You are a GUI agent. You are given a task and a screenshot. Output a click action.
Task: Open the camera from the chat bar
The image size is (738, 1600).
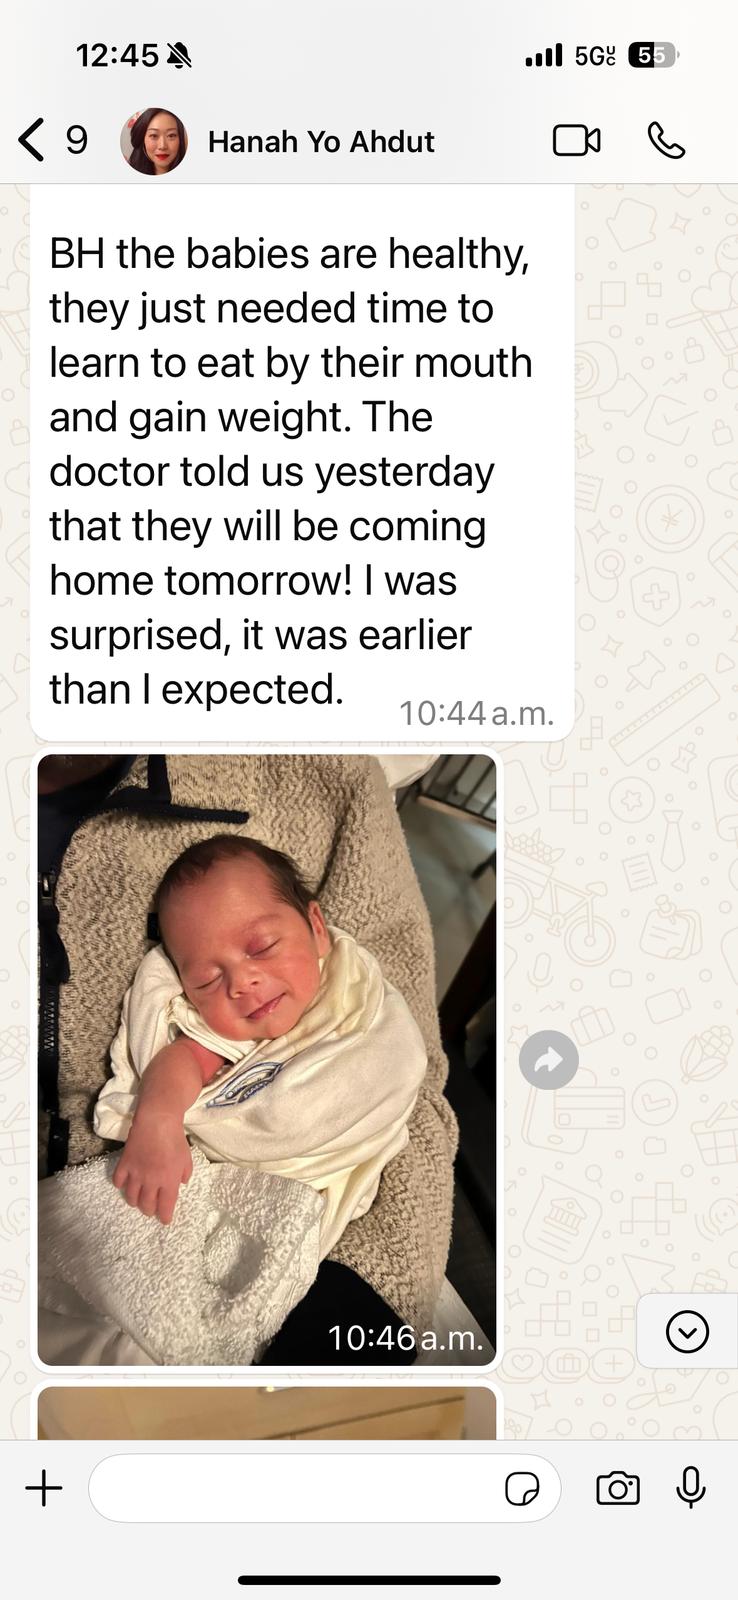(x=618, y=1488)
